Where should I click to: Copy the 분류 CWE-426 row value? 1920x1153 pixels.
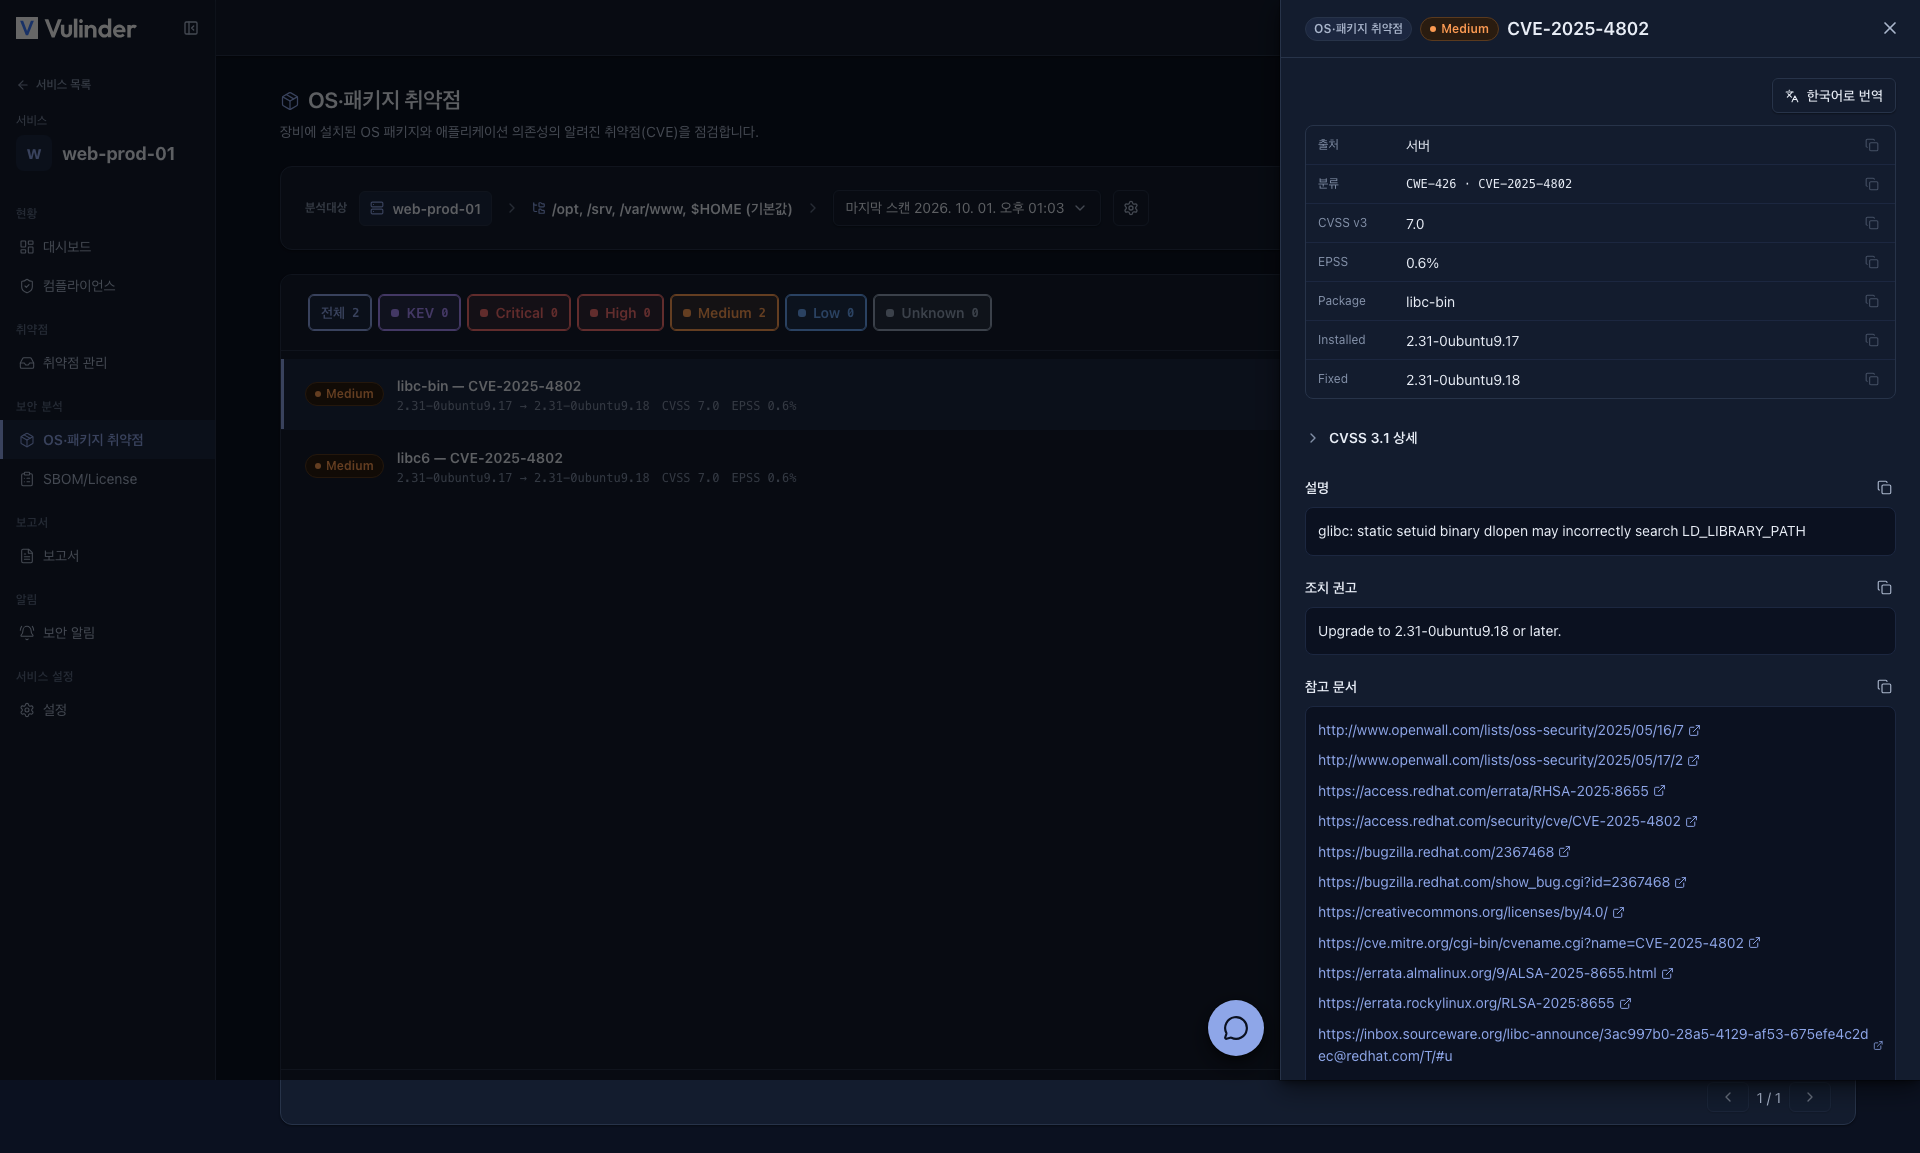click(x=1871, y=184)
